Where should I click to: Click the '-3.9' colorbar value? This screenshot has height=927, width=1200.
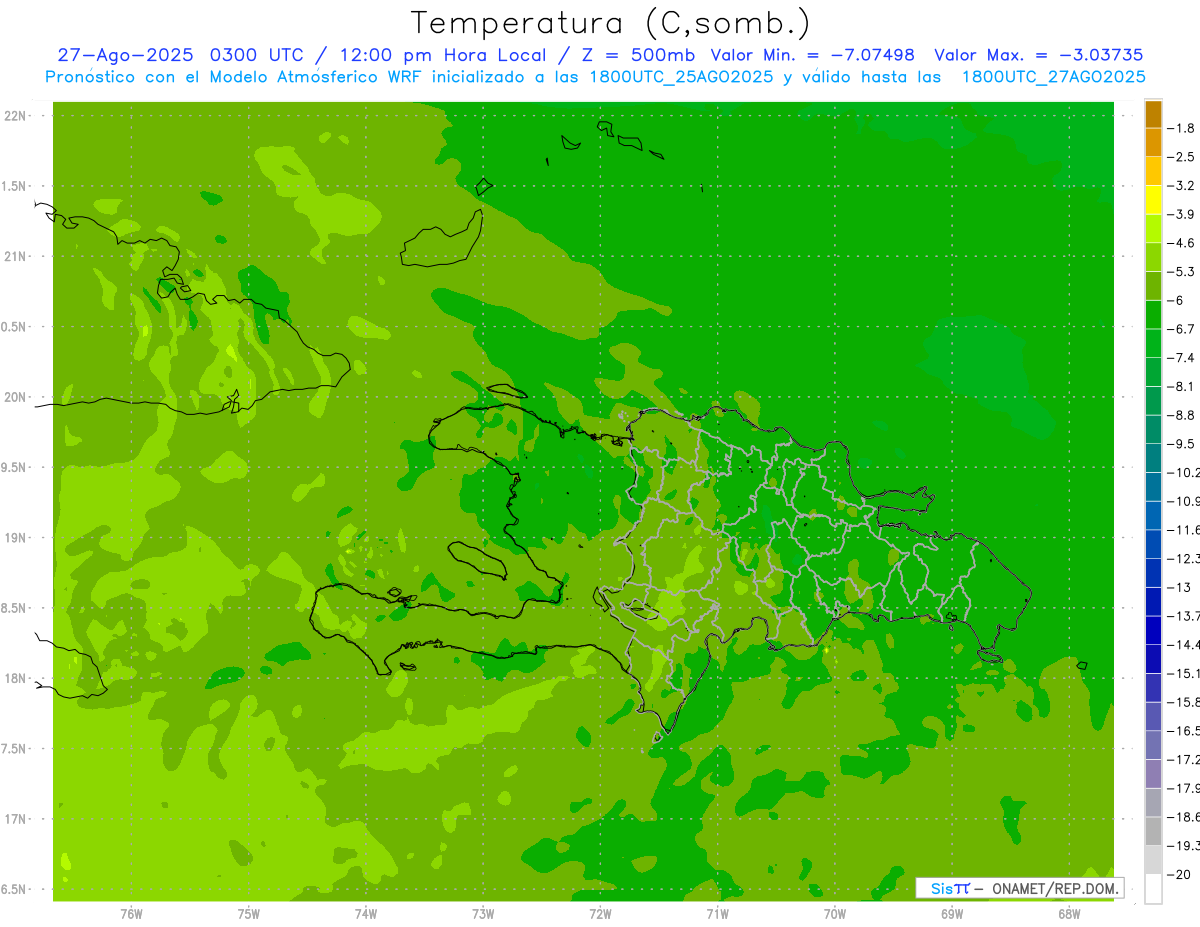[1182, 214]
